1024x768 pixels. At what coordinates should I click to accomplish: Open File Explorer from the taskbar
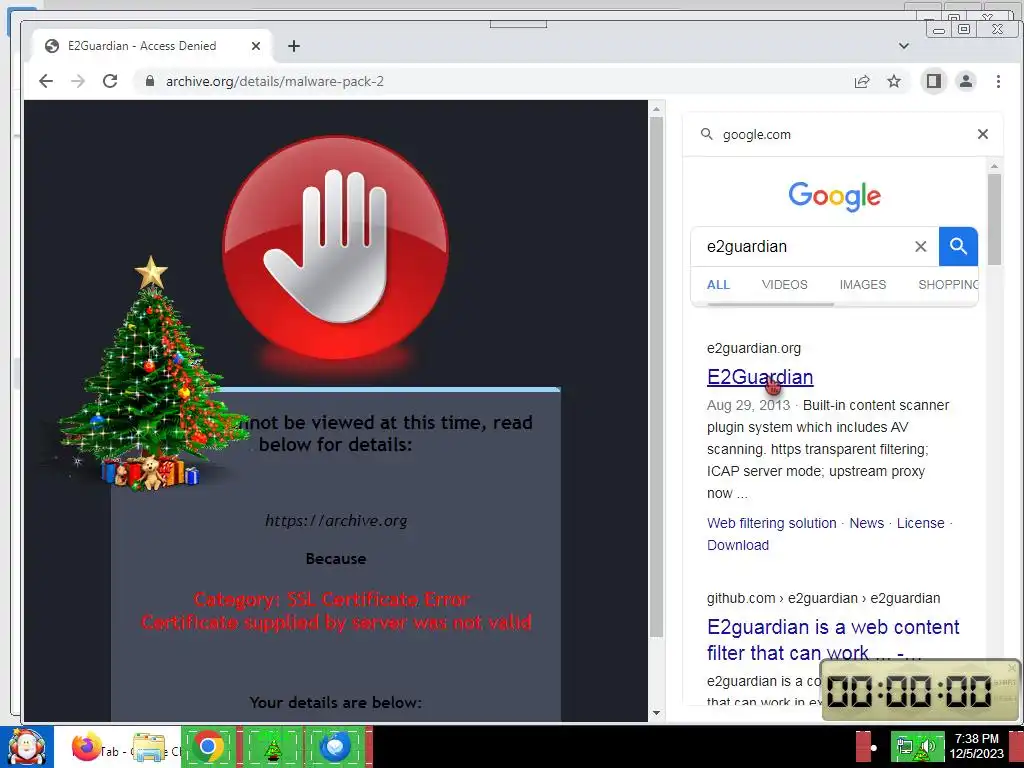149,746
